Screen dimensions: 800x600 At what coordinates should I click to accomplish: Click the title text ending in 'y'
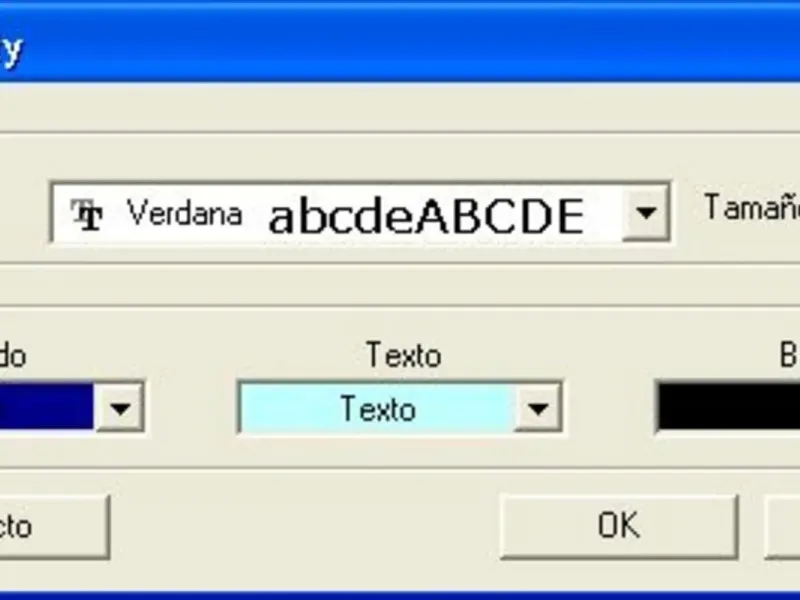(11, 49)
